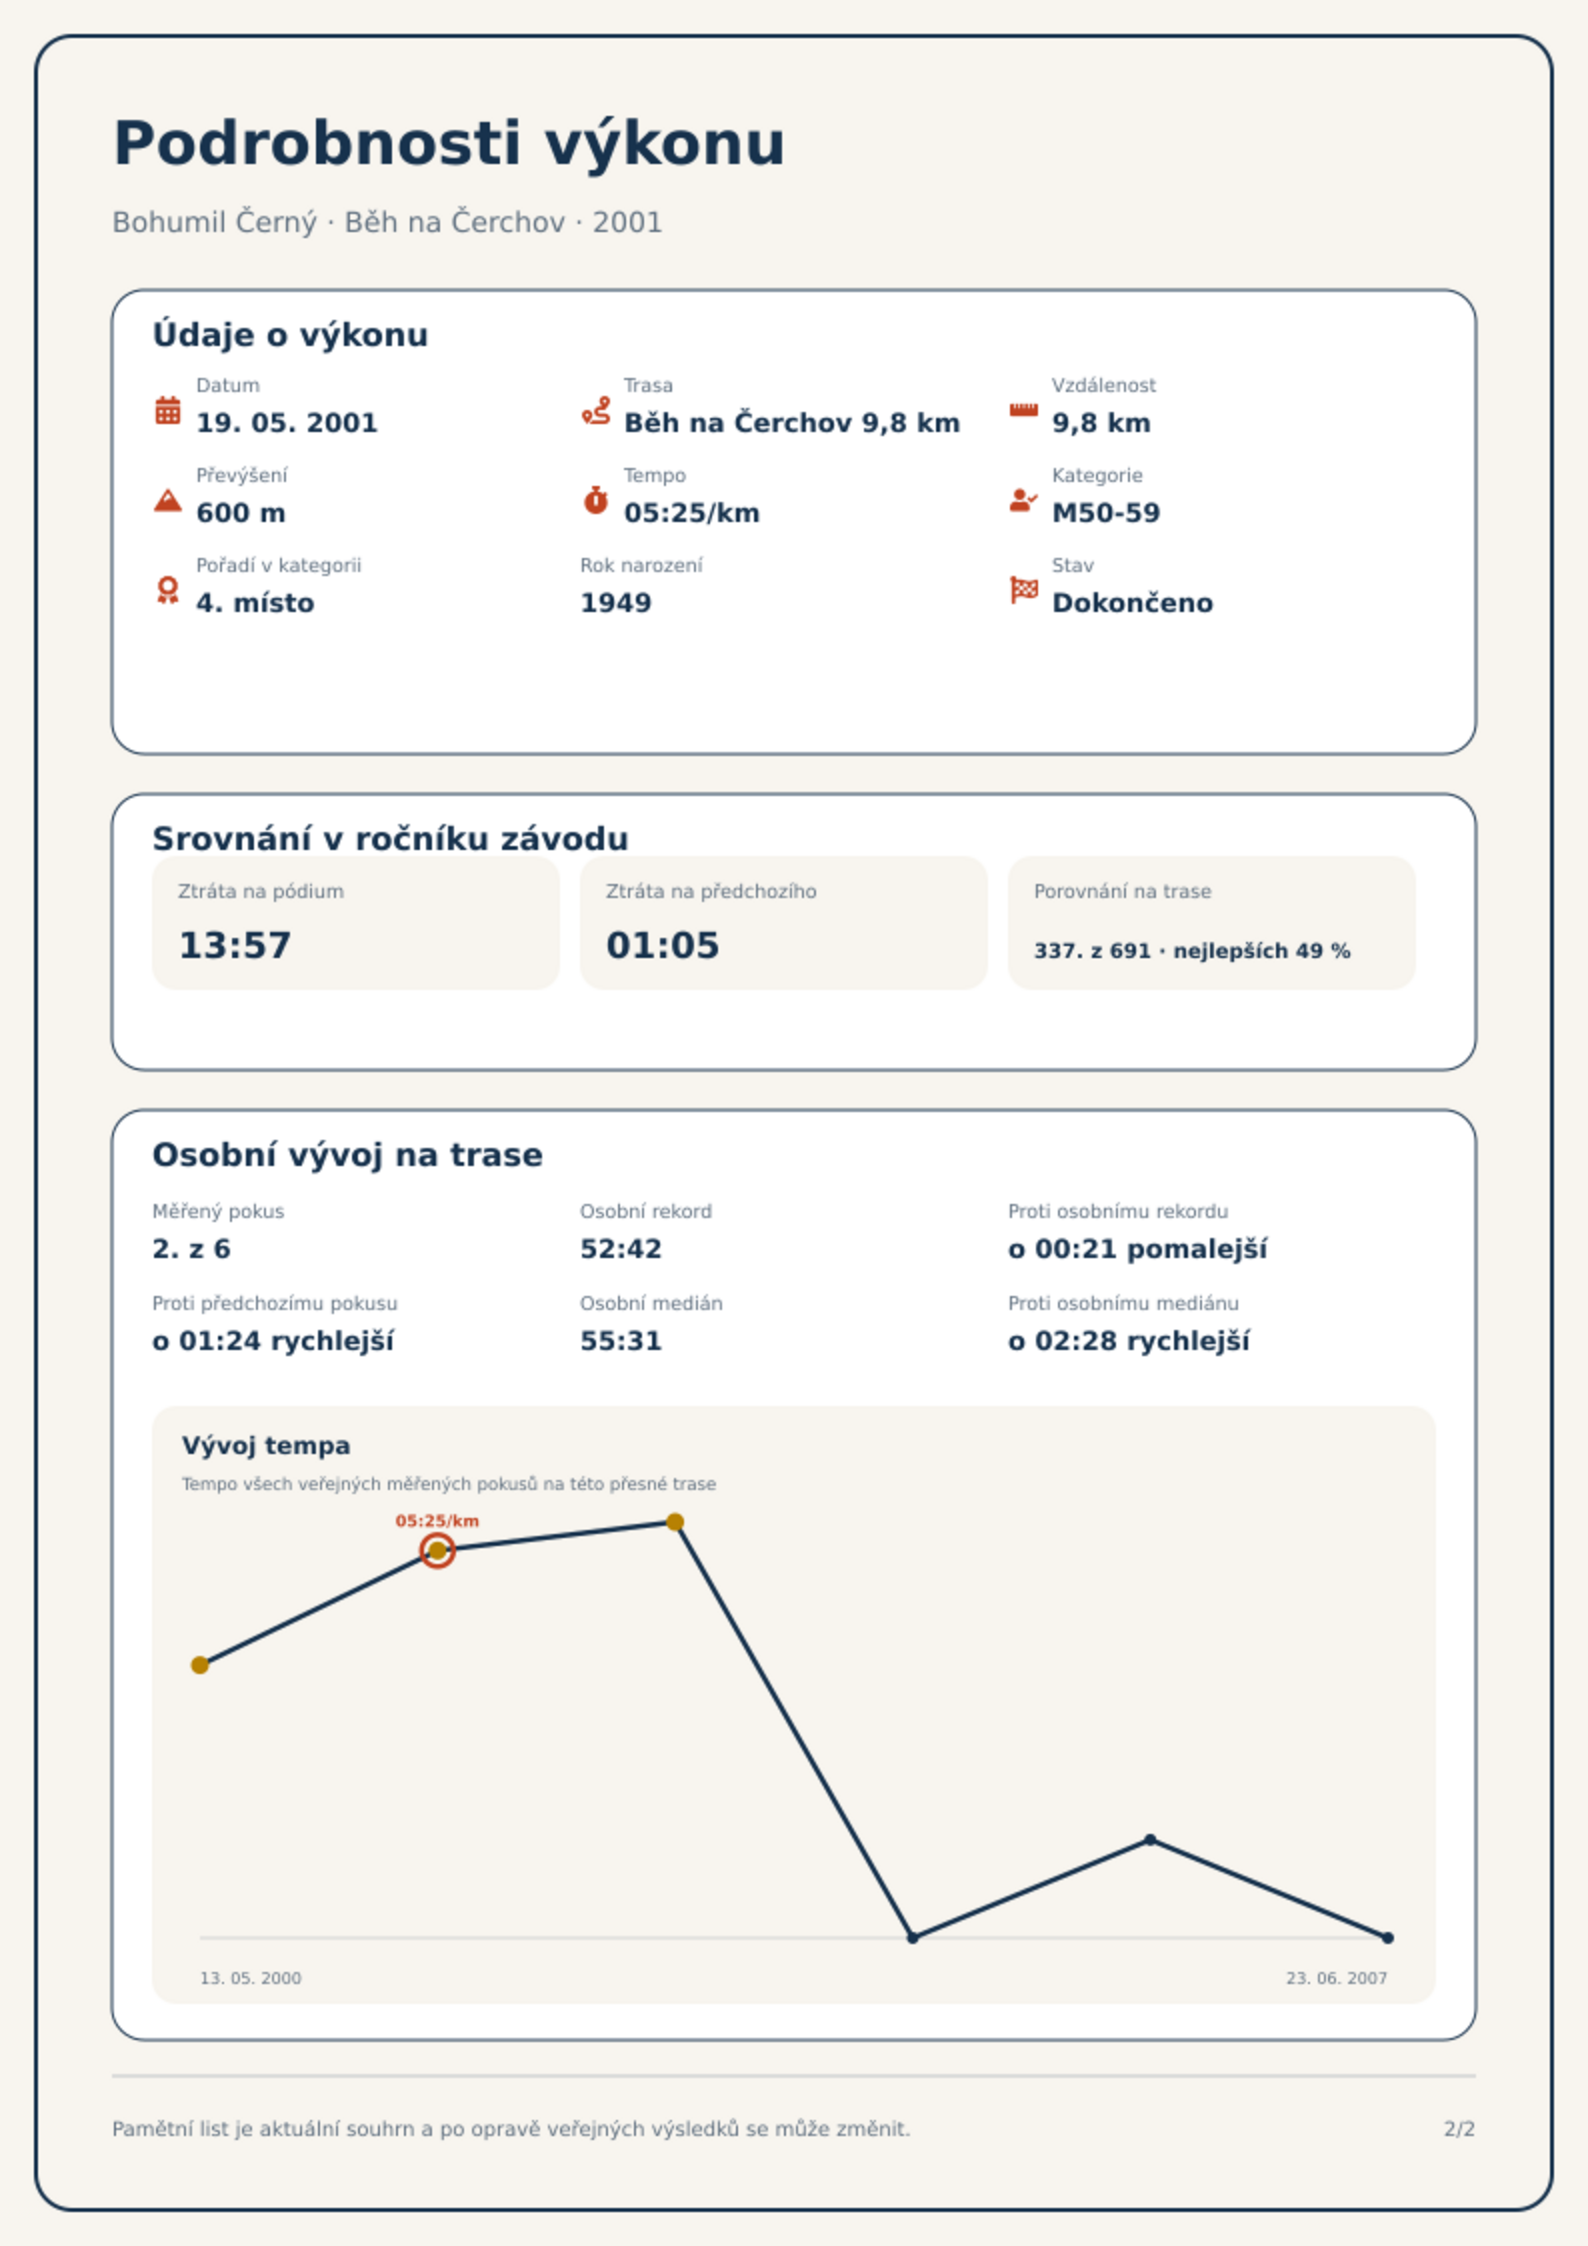Click the Osobní rekord value 52:42
1588x2246 pixels.
click(620, 1249)
